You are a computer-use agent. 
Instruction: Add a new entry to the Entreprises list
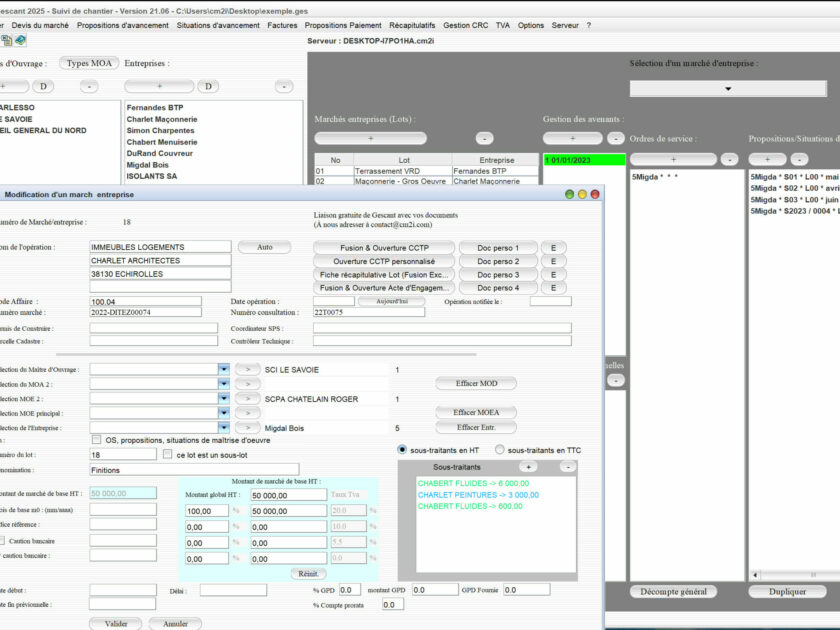159,86
